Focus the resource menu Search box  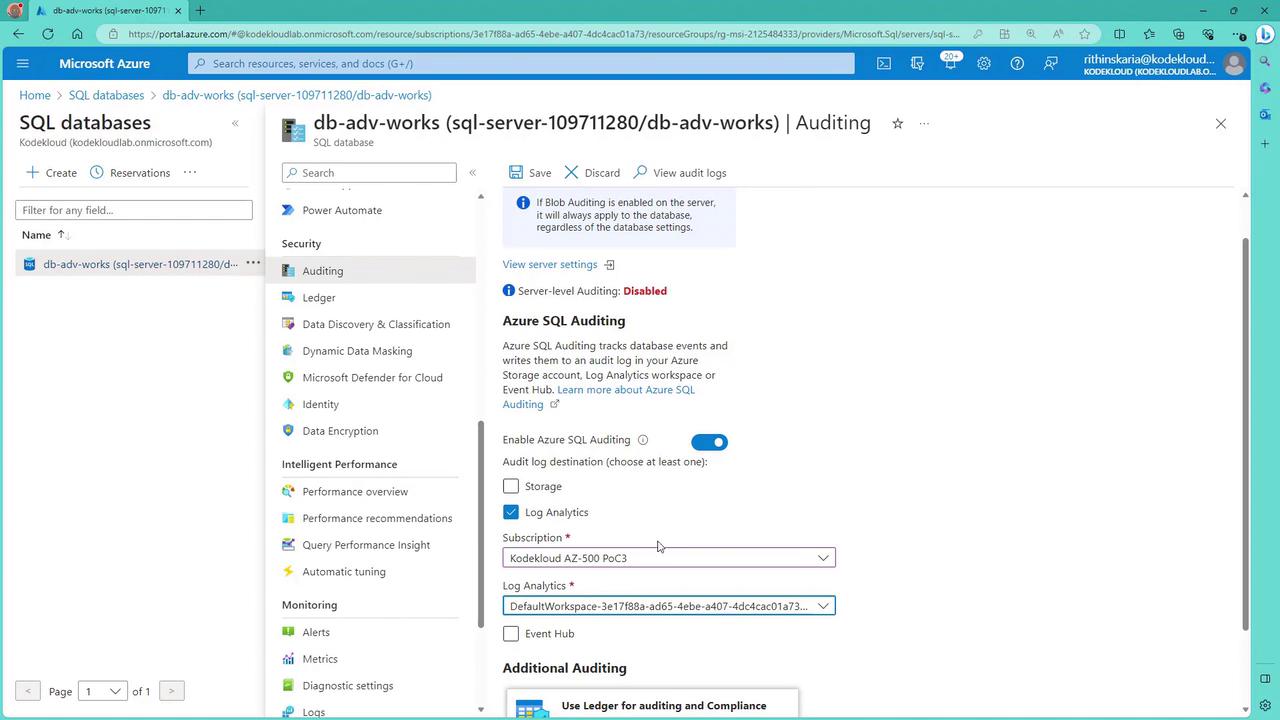click(x=369, y=173)
